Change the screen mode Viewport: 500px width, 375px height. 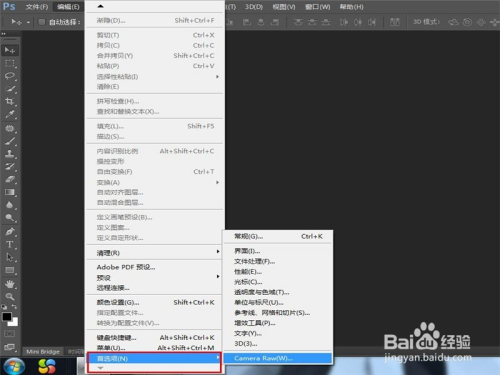tap(10, 347)
